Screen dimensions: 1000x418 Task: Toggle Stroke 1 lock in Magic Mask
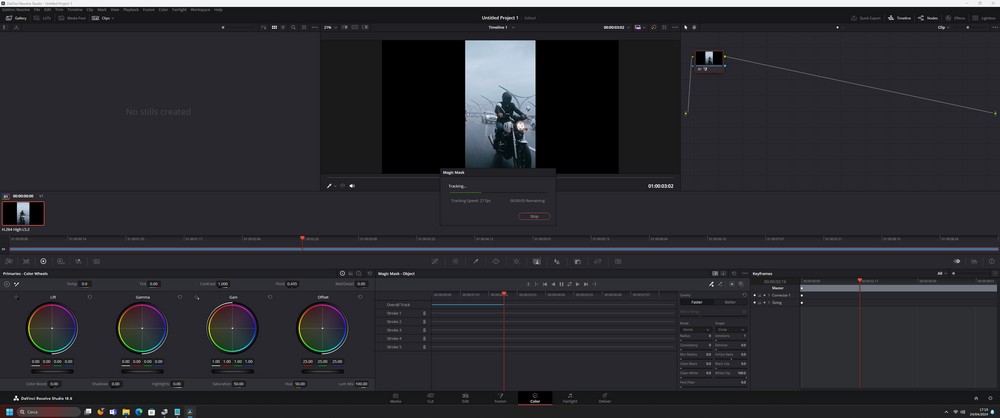[x=424, y=313]
